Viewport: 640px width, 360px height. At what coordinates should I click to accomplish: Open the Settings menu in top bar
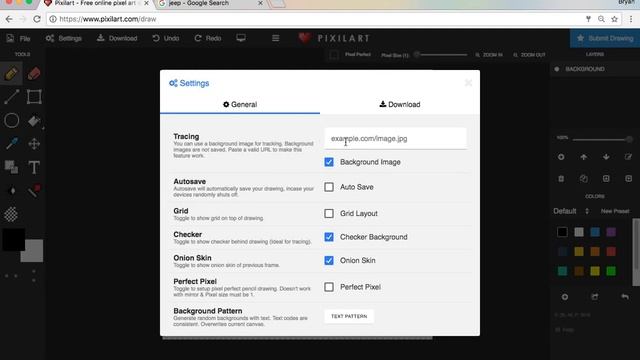tap(64, 38)
